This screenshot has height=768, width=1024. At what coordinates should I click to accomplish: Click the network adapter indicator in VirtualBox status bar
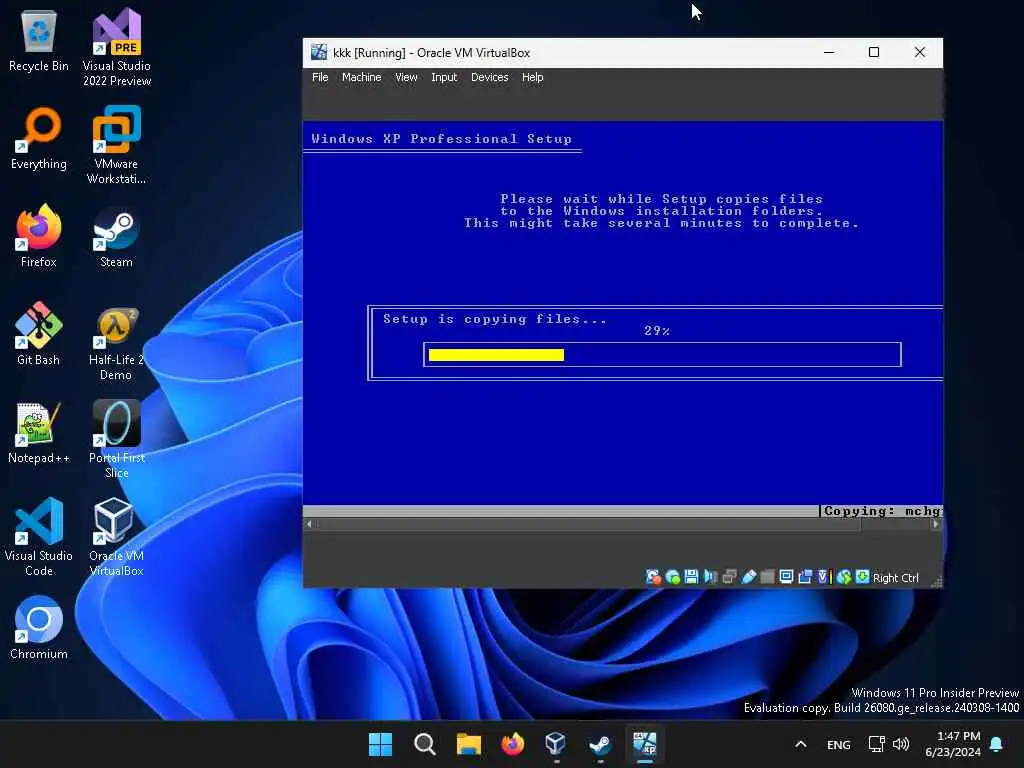[729, 577]
